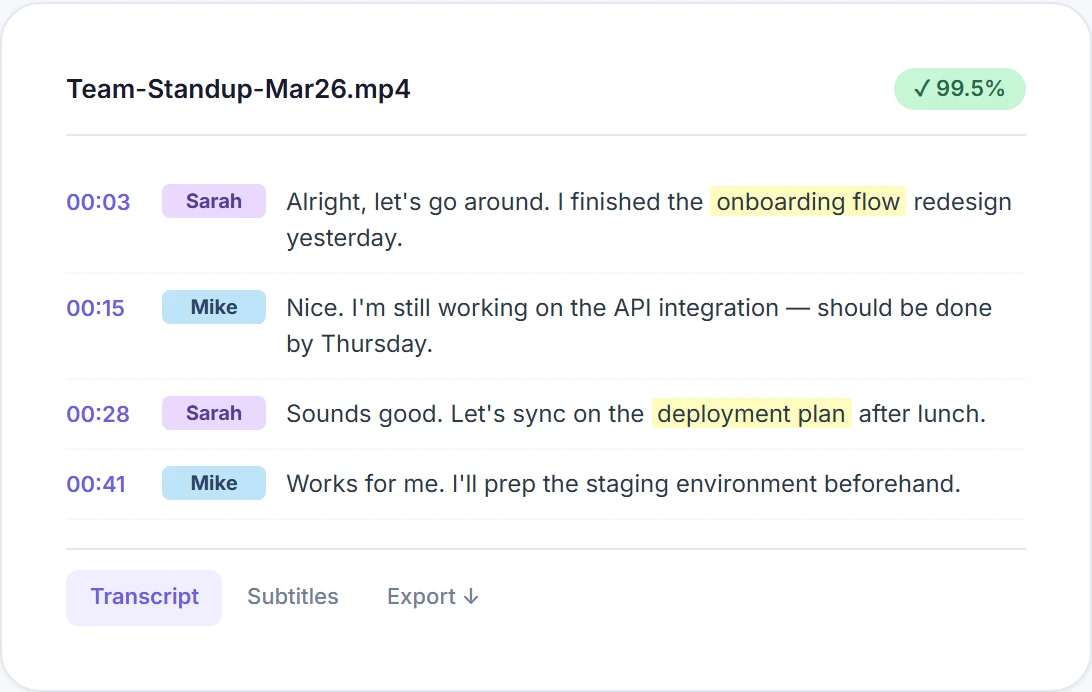Select Sarah's speaker label at 00:28
The width and height of the screenshot is (1092, 692).
pos(214,413)
